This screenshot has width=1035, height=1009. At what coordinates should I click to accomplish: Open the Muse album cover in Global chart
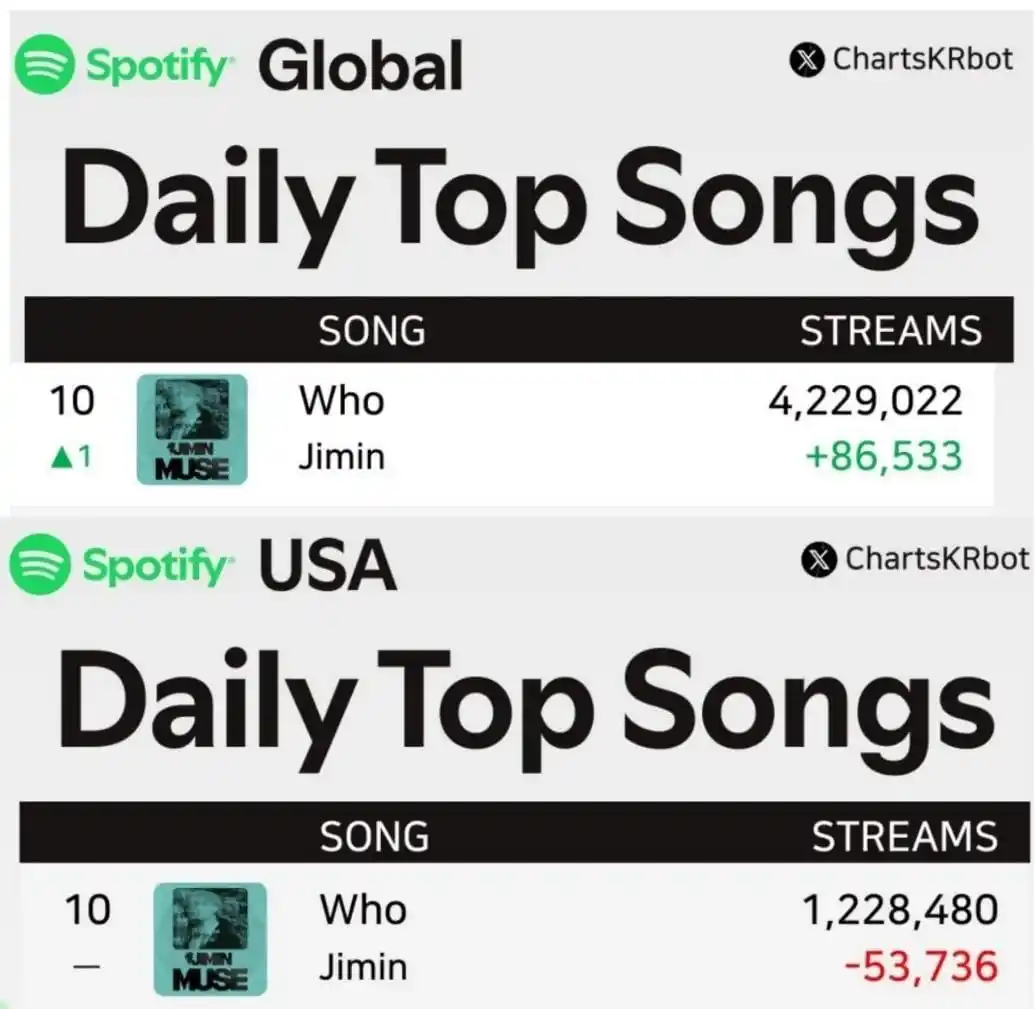tap(192, 430)
